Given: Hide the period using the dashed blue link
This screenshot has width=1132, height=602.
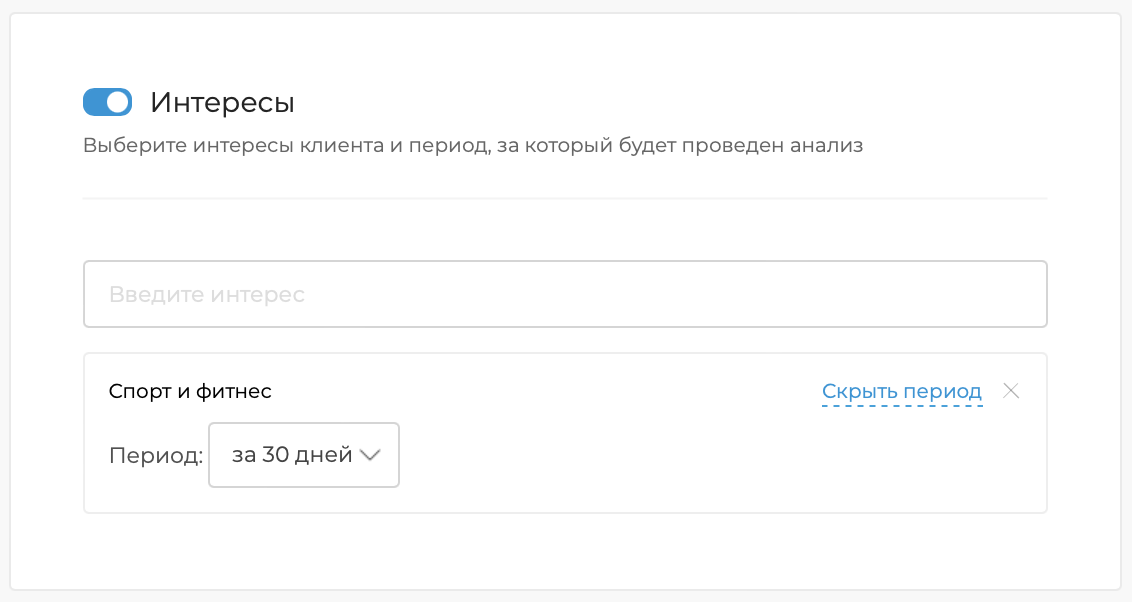Looking at the screenshot, I should pos(901,391).
